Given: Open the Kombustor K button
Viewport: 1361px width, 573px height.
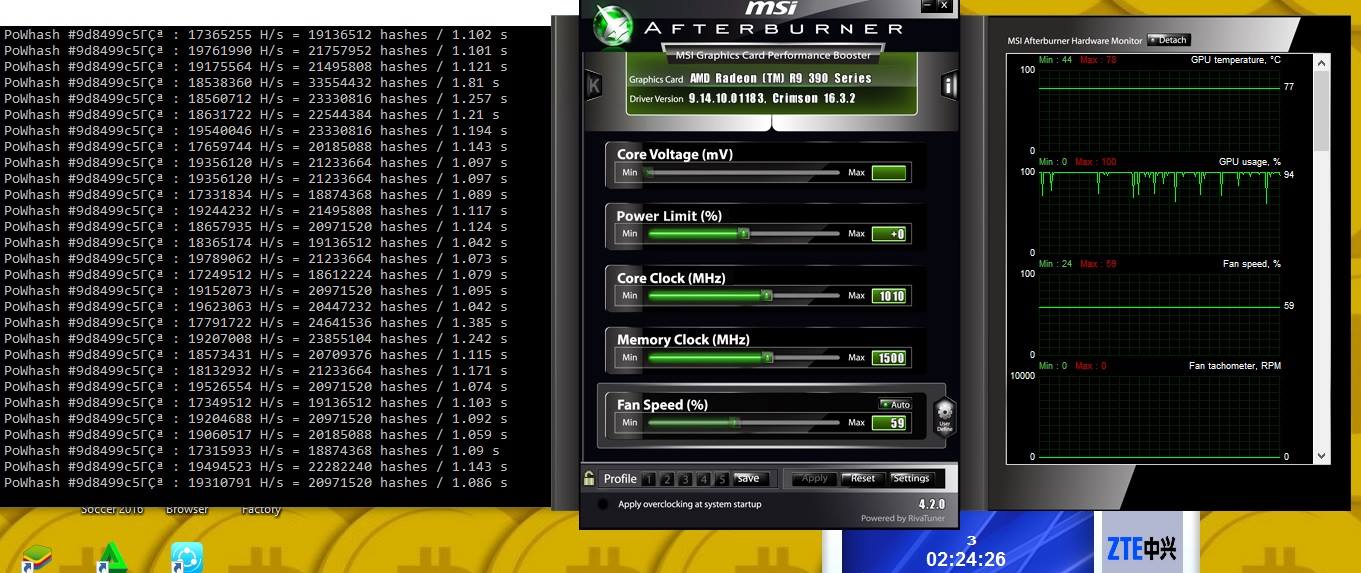Looking at the screenshot, I should click(593, 85).
